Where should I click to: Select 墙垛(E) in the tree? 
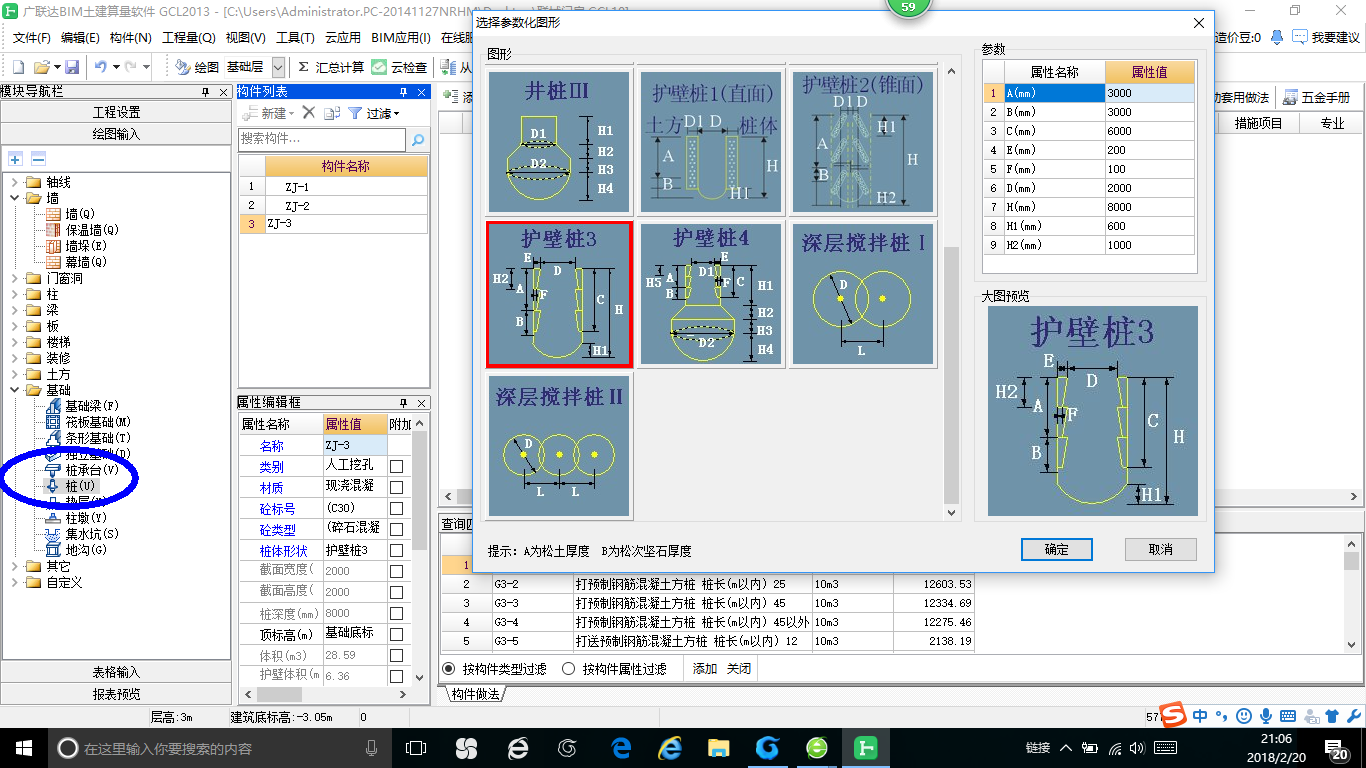(86, 246)
